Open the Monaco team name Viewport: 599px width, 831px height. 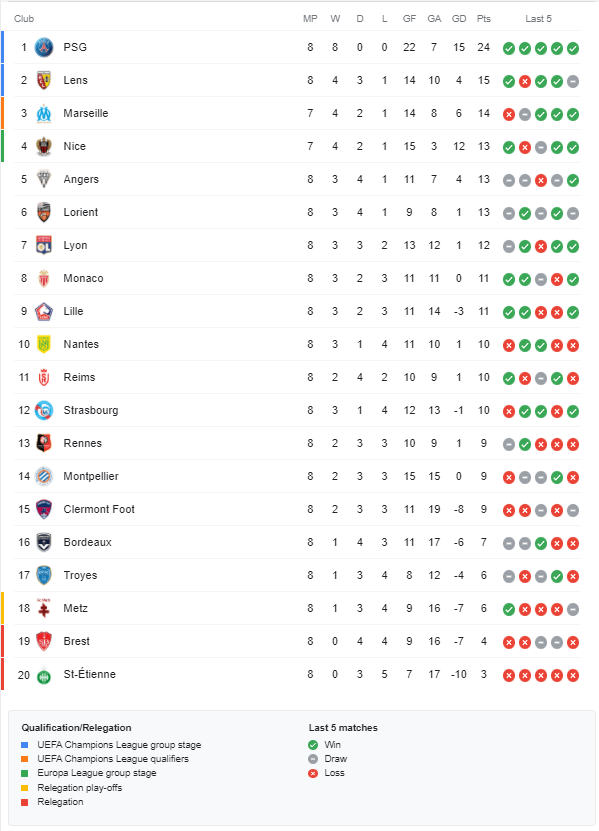83,278
